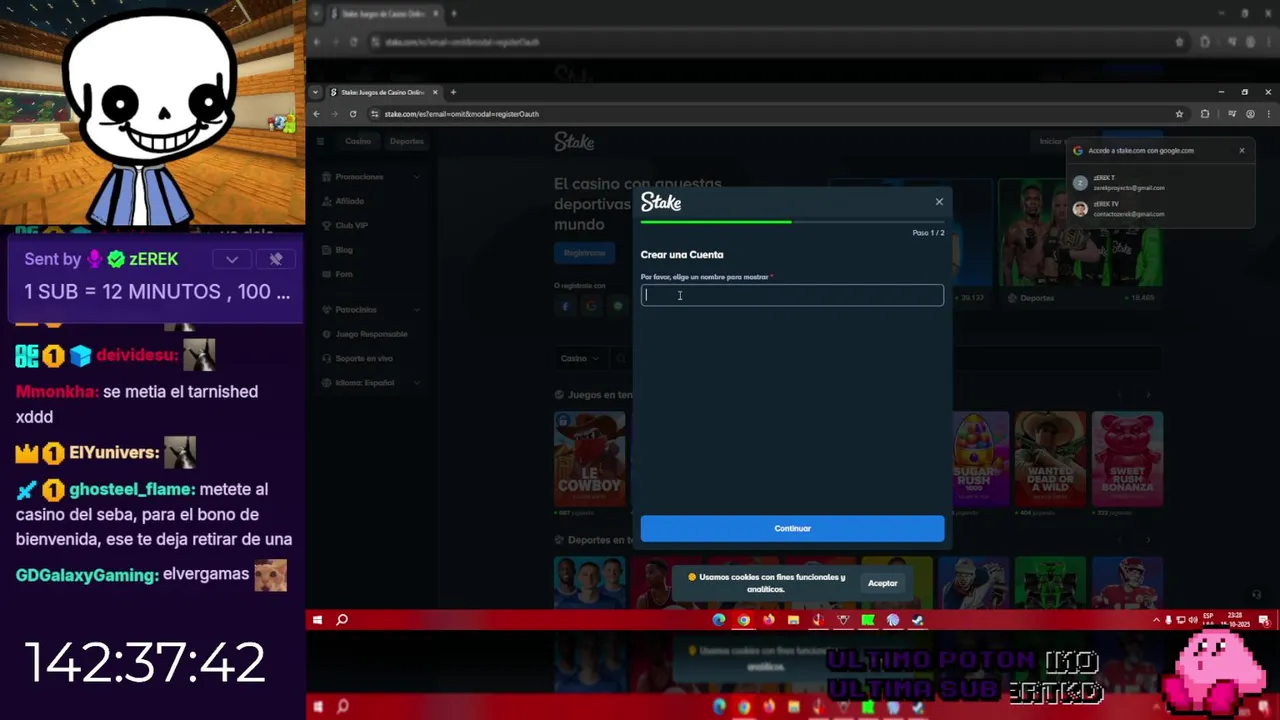This screenshot has width=1280, height=720.
Task: Open Blog in the sidebar
Action: [344, 250]
